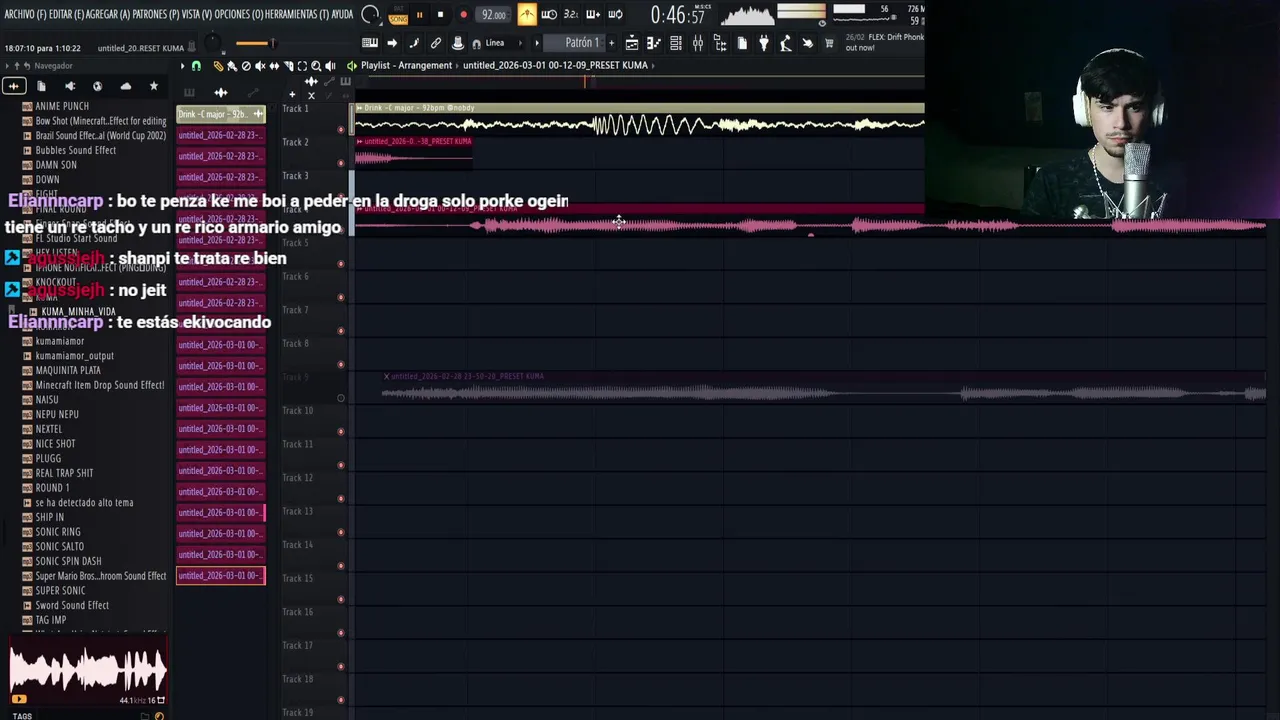This screenshot has height=720, width=1280.
Task: Select the Paint brush tool in Playlist
Action: [x=232, y=66]
